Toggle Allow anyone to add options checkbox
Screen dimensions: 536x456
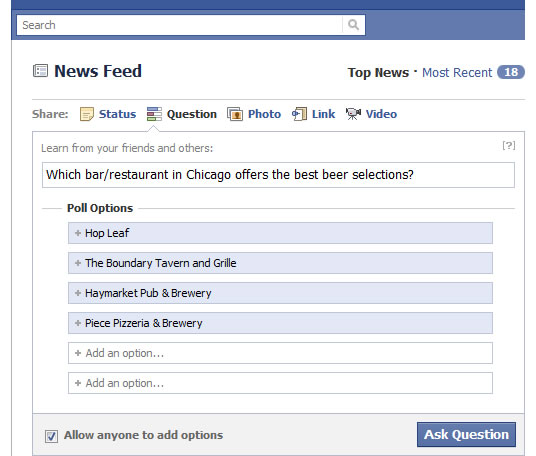coord(51,436)
